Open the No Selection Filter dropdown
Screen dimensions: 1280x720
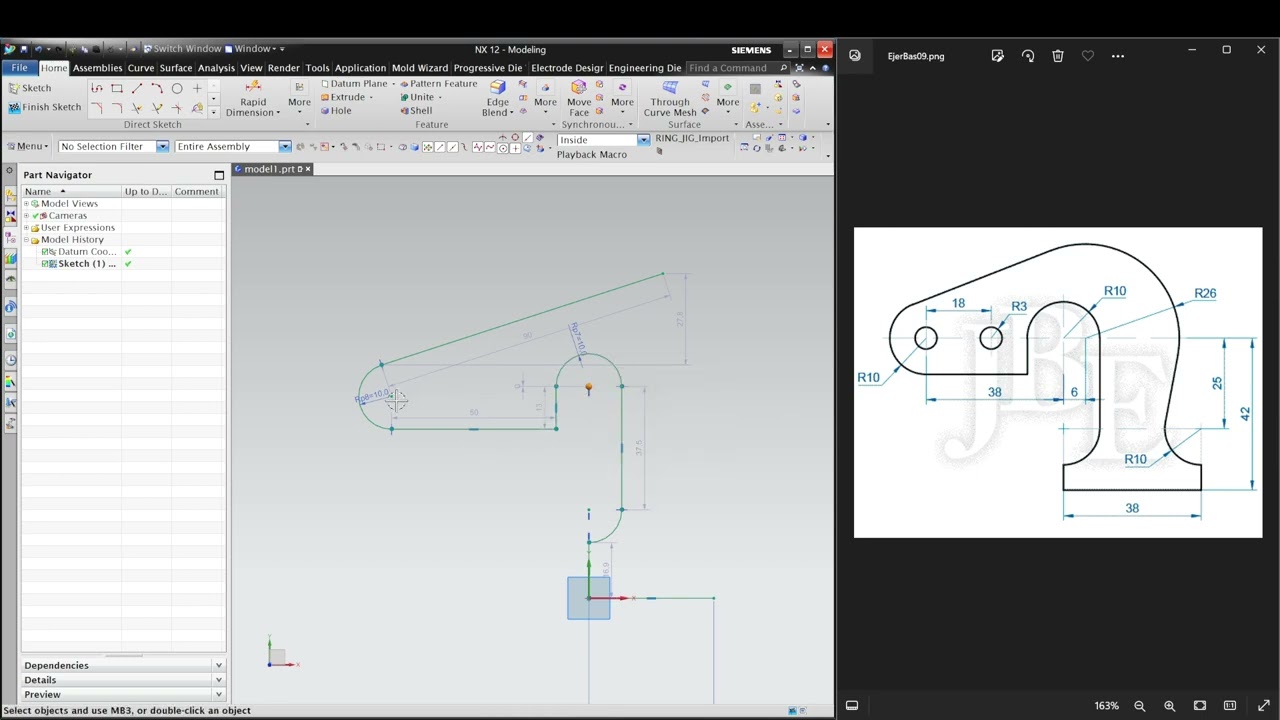(x=162, y=147)
